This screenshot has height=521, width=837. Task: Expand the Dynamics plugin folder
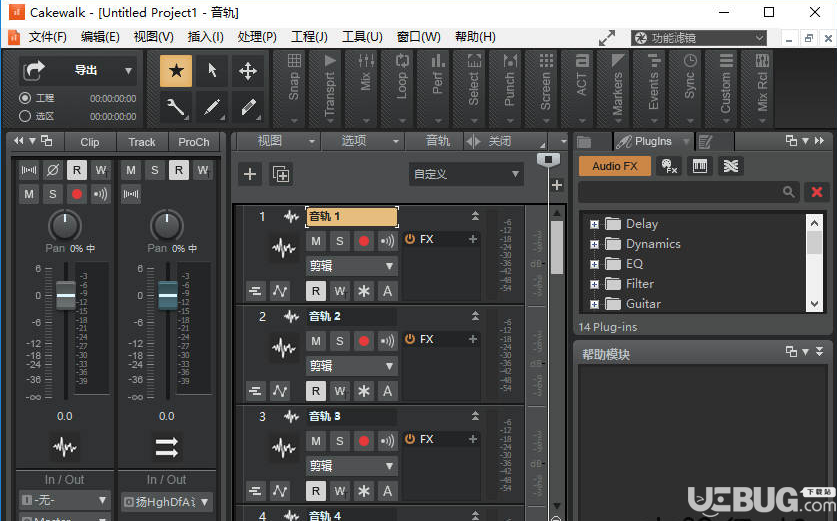(594, 244)
